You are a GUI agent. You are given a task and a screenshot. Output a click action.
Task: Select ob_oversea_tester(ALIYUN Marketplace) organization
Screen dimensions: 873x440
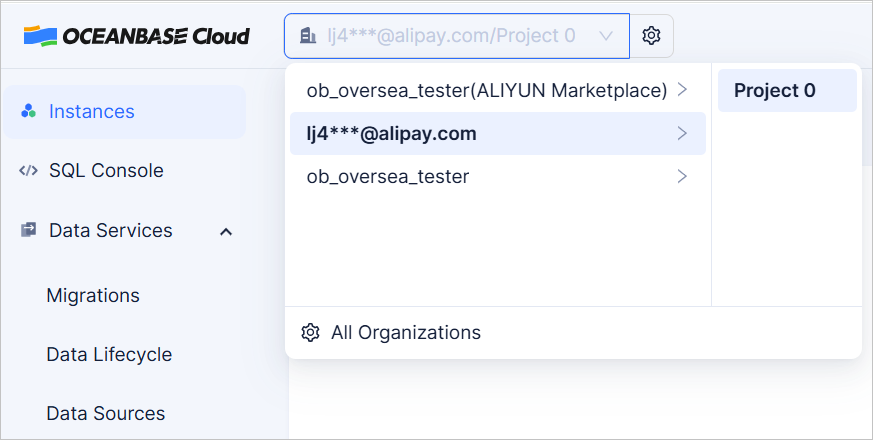coord(486,90)
